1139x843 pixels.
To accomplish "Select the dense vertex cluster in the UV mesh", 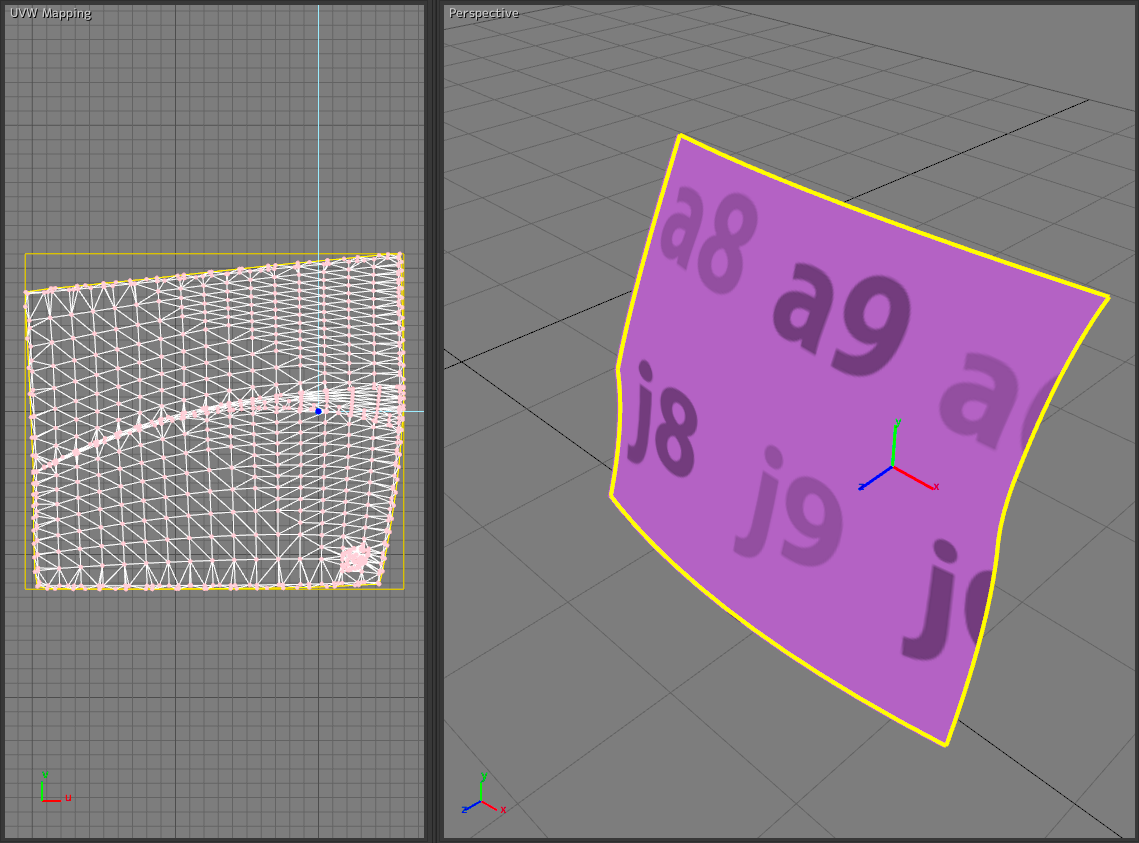I will (x=353, y=558).
